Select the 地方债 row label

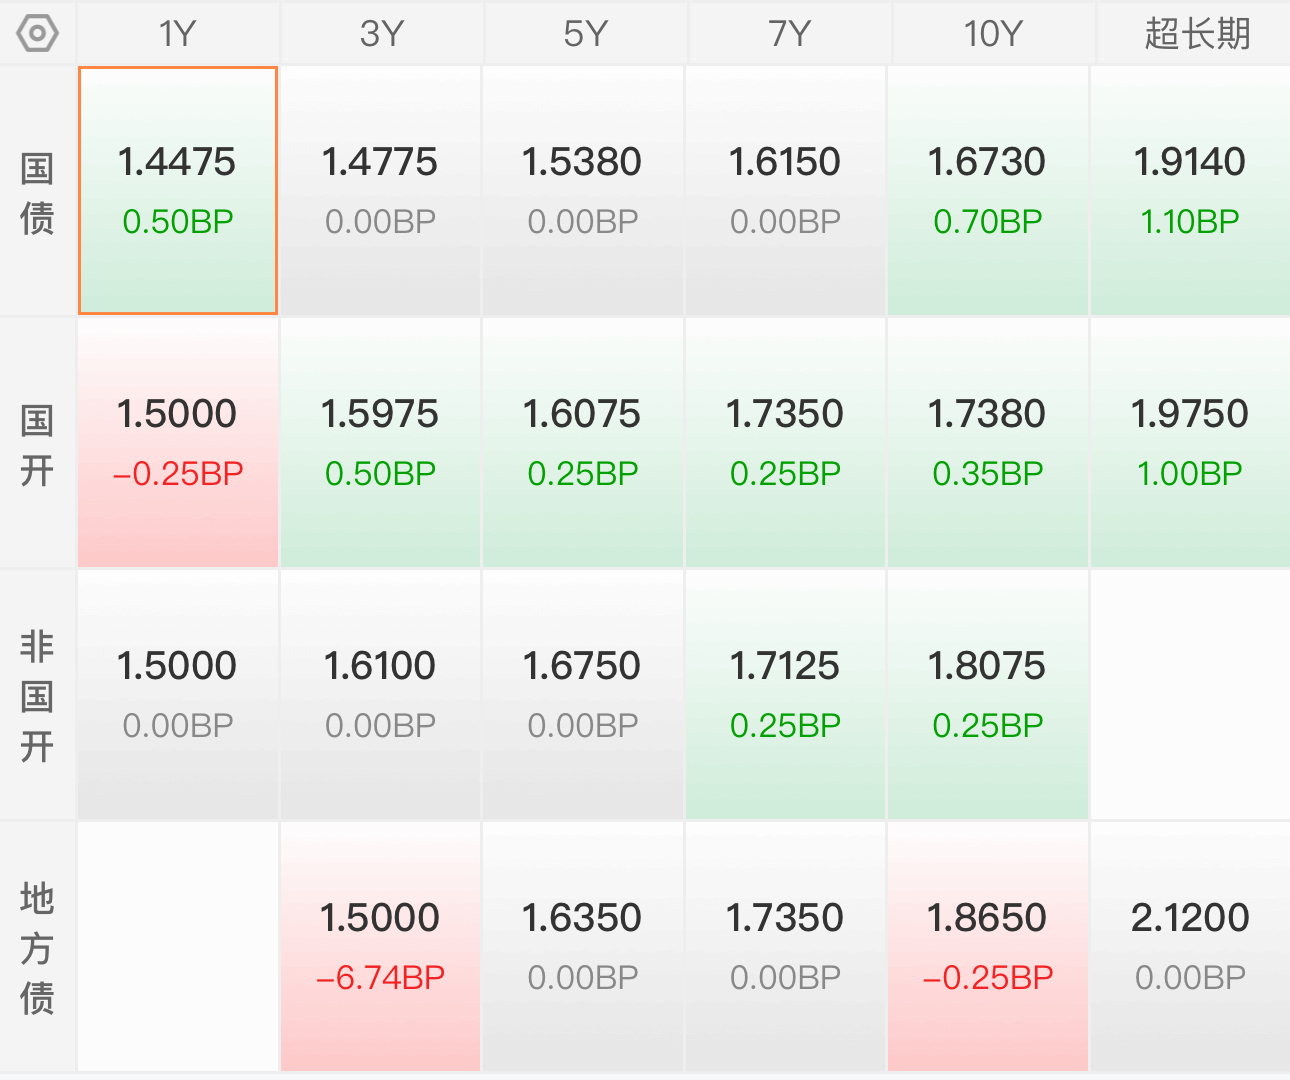tap(38, 948)
